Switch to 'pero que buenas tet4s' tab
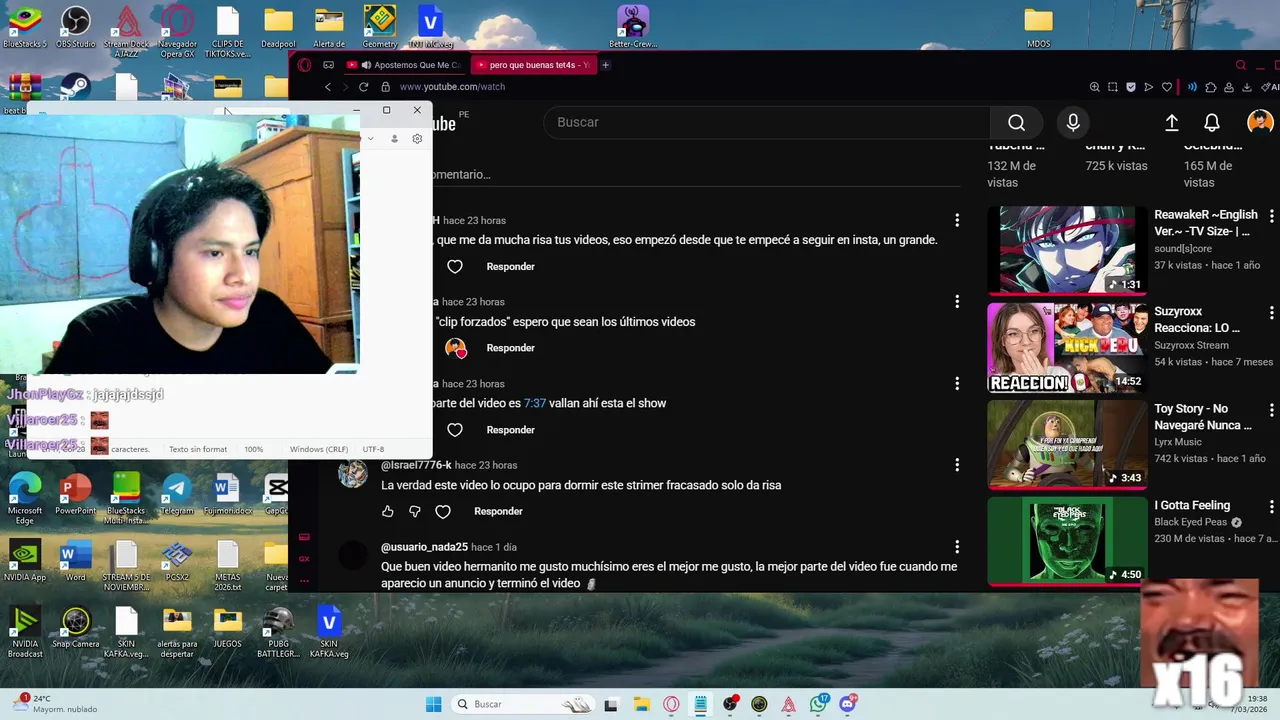 click(x=533, y=65)
